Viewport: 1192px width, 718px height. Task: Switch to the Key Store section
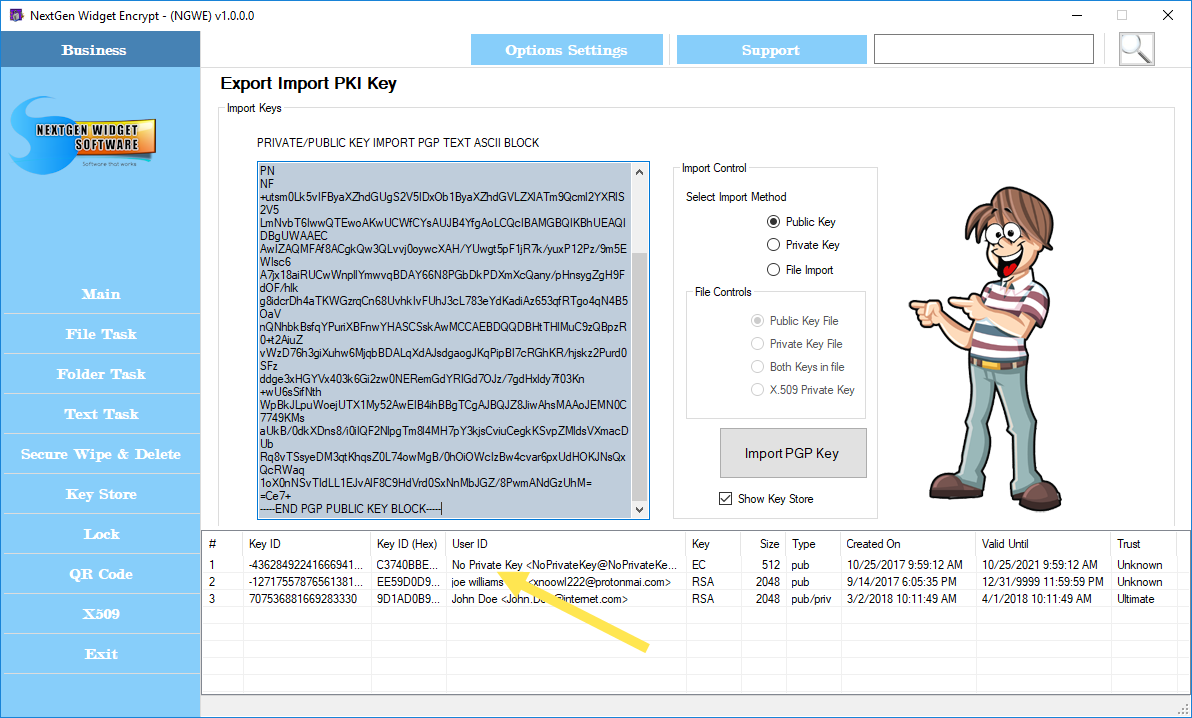click(x=101, y=494)
